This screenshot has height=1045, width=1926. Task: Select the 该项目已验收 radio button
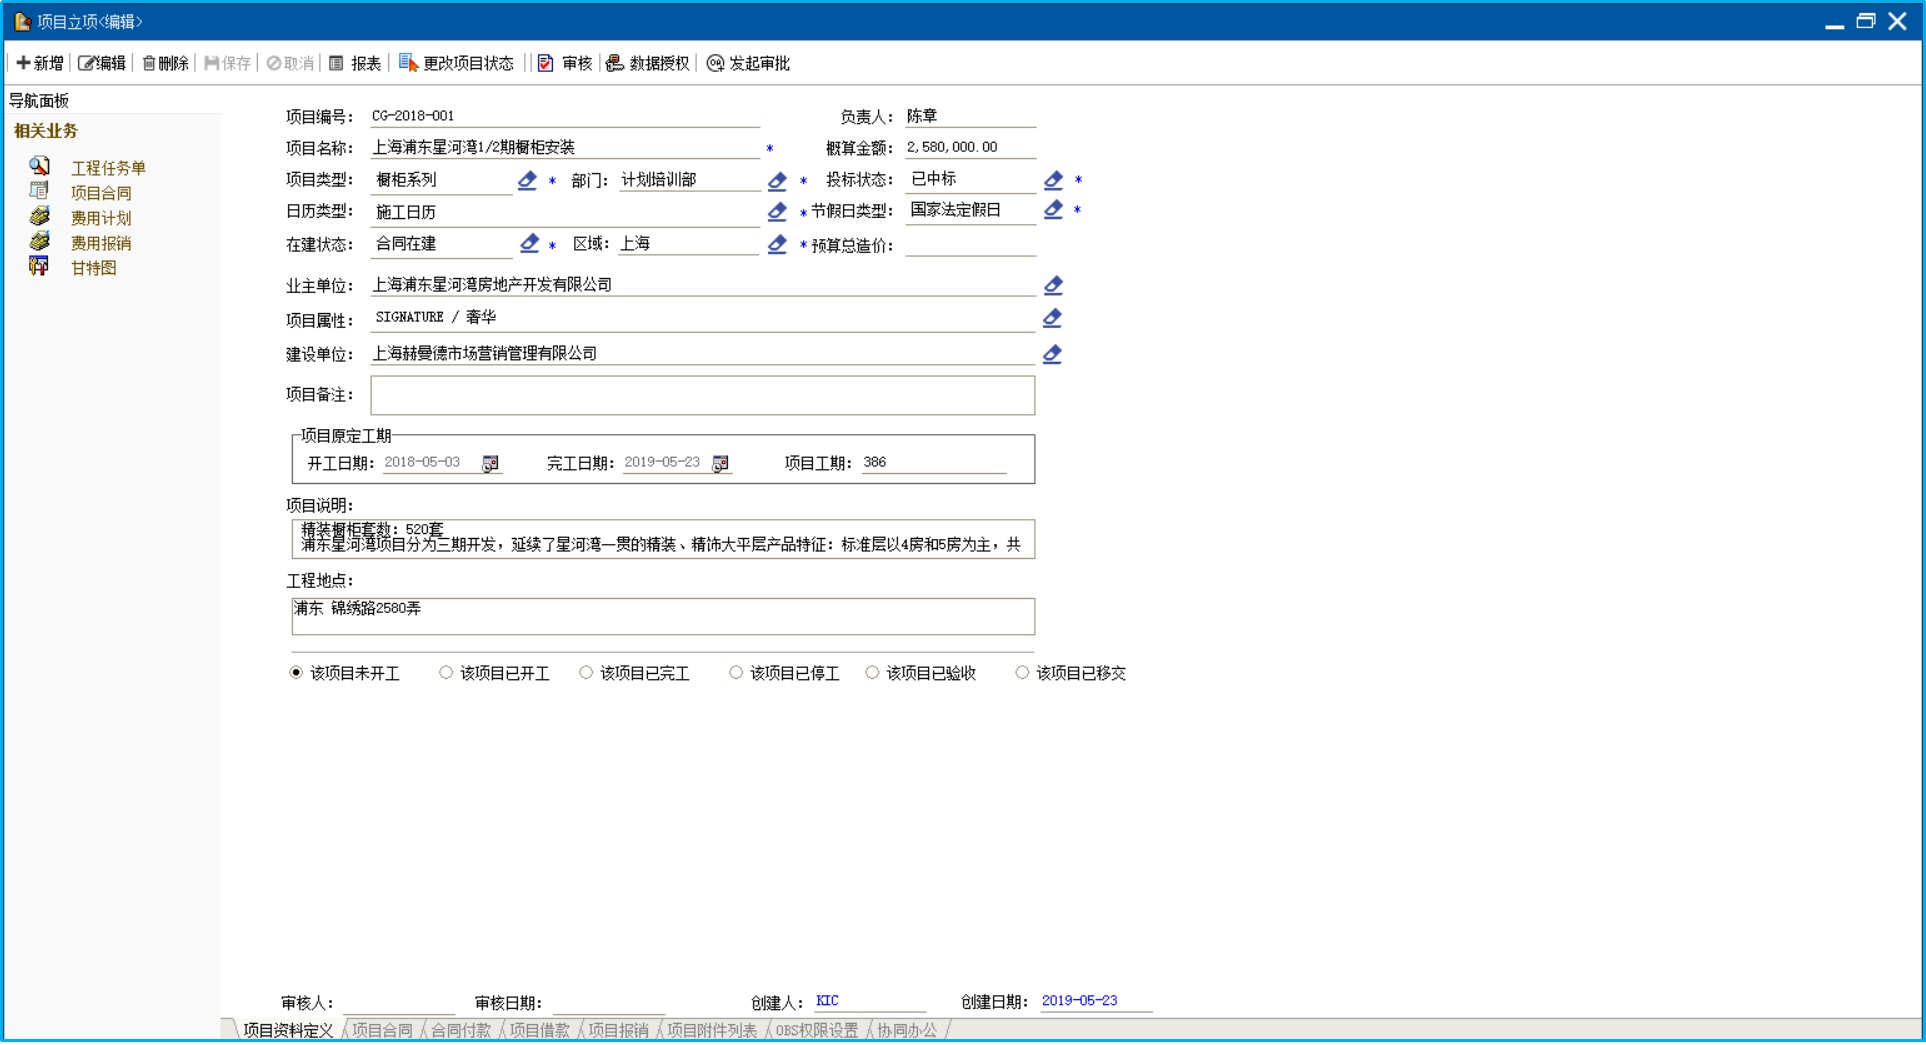point(872,673)
